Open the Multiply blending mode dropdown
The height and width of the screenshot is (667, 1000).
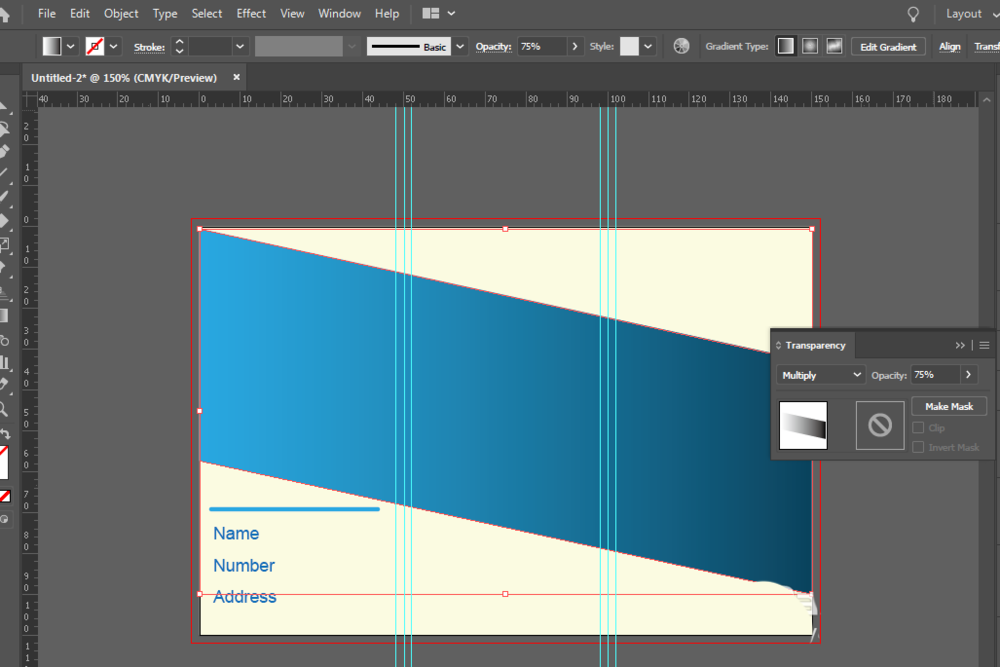[821, 375]
